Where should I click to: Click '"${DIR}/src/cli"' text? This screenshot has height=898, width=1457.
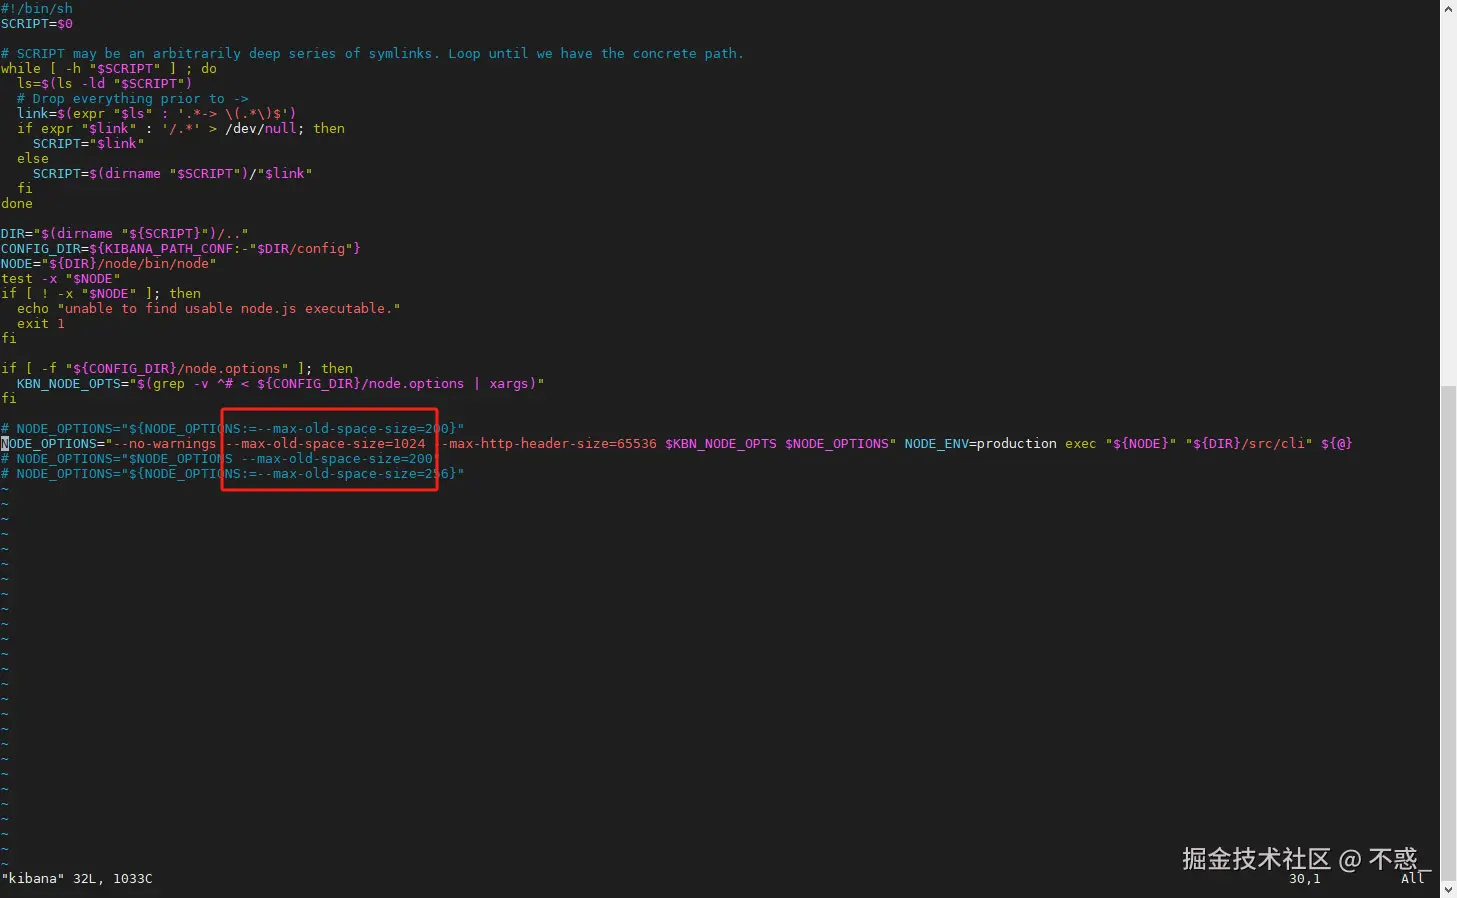point(1248,443)
